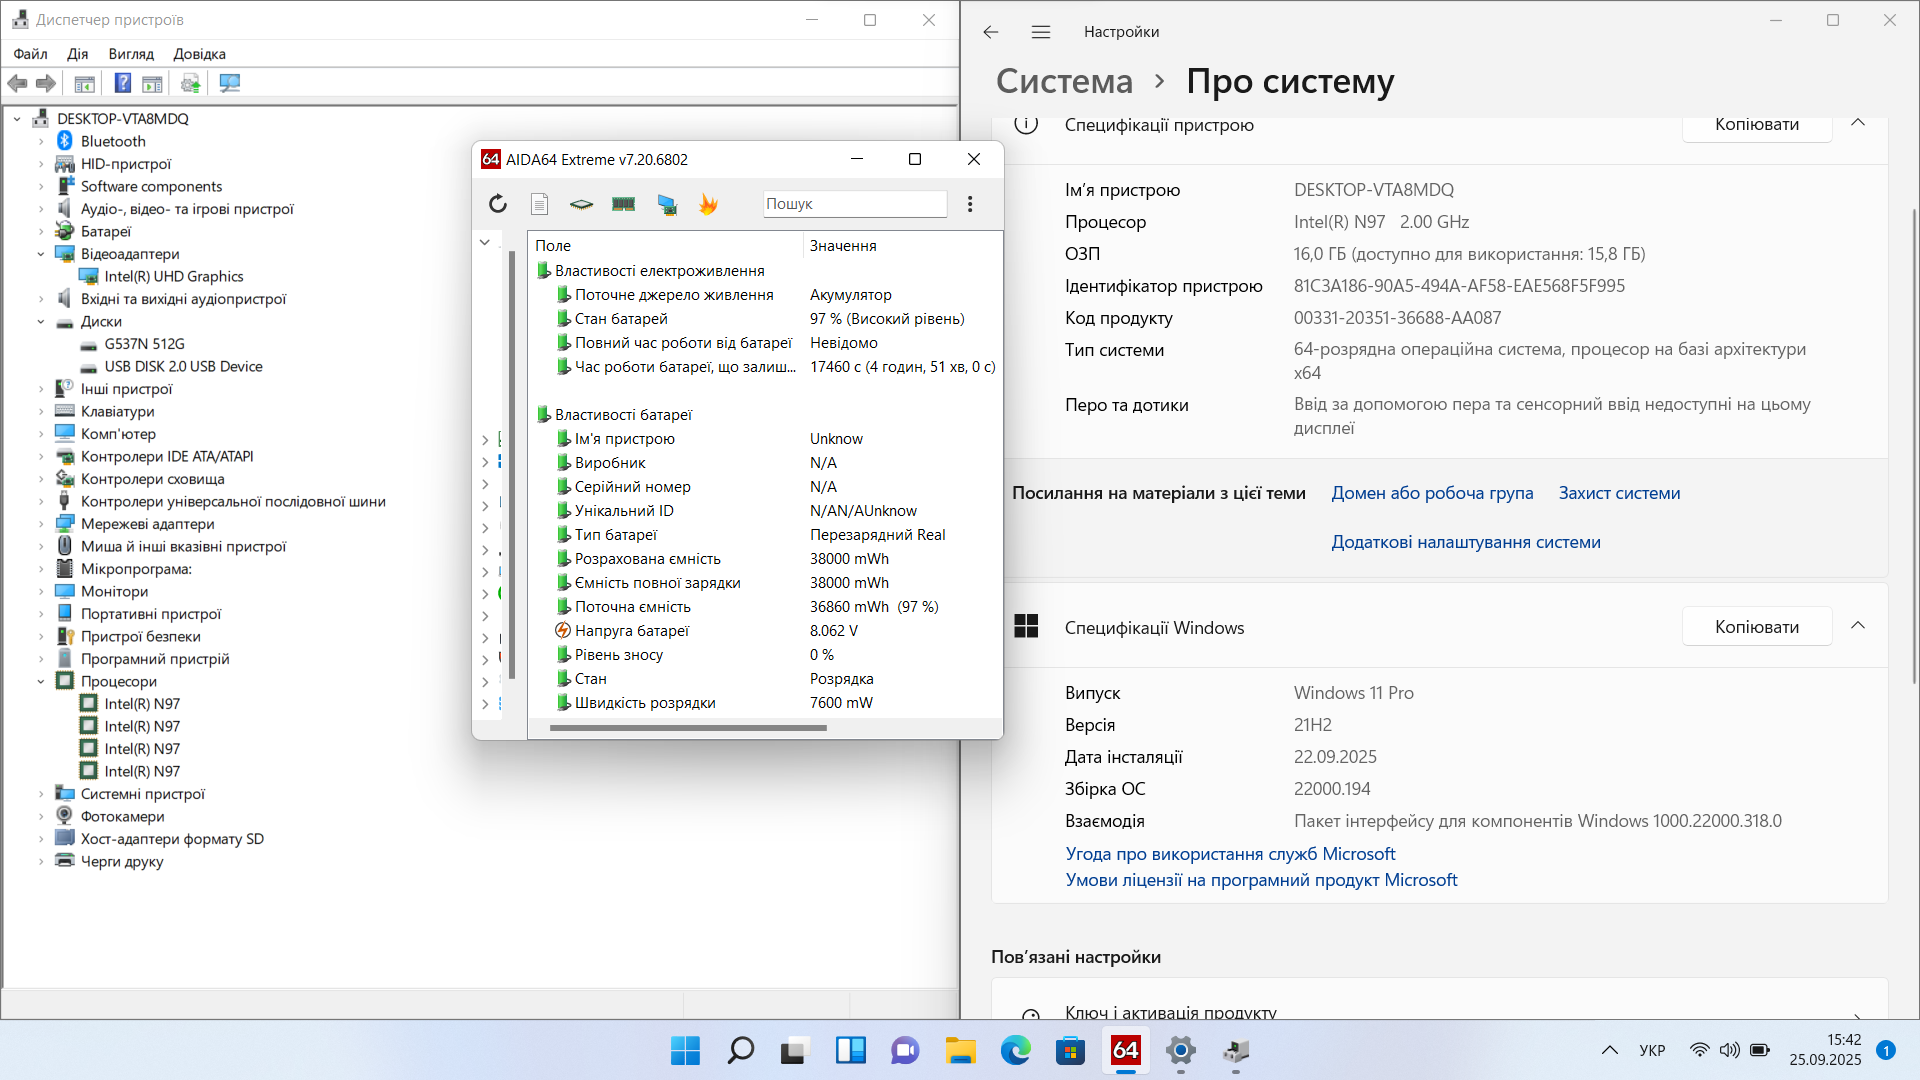Launch the flame stability test icon
The width and height of the screenshot is (1920, 1080).
(x=708, y=204)
